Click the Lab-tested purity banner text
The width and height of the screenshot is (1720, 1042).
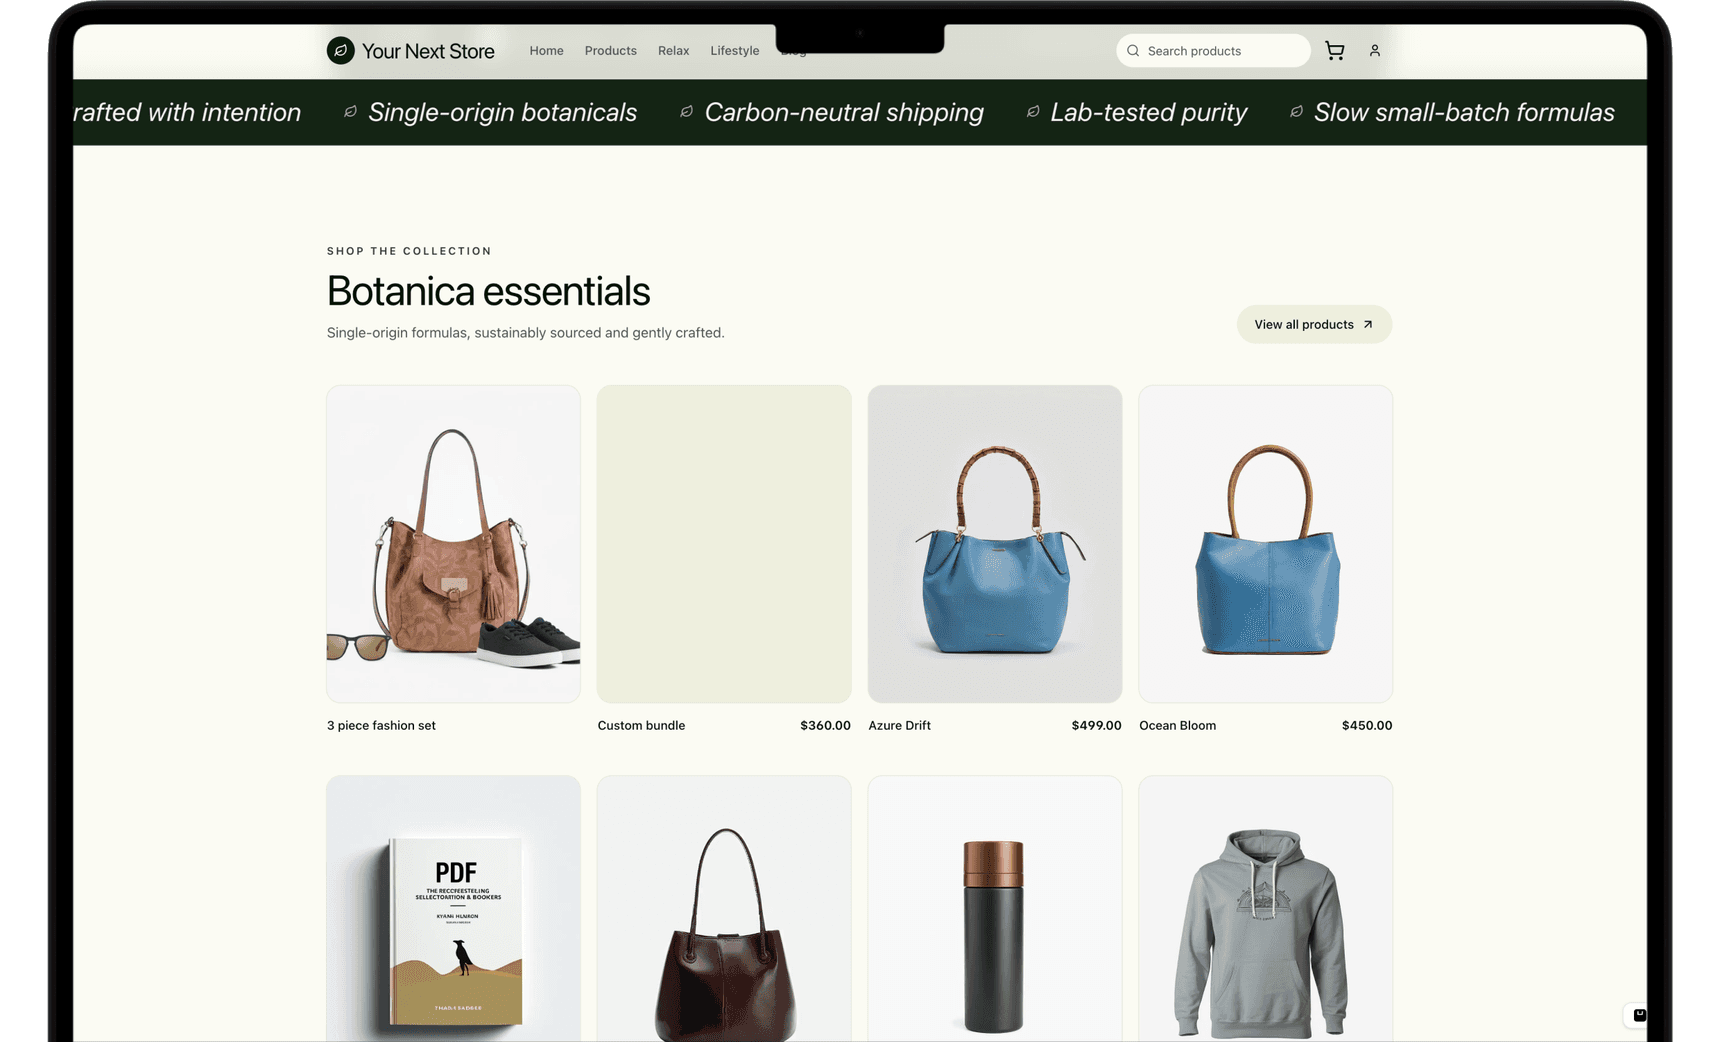(x=1148, y=112)
